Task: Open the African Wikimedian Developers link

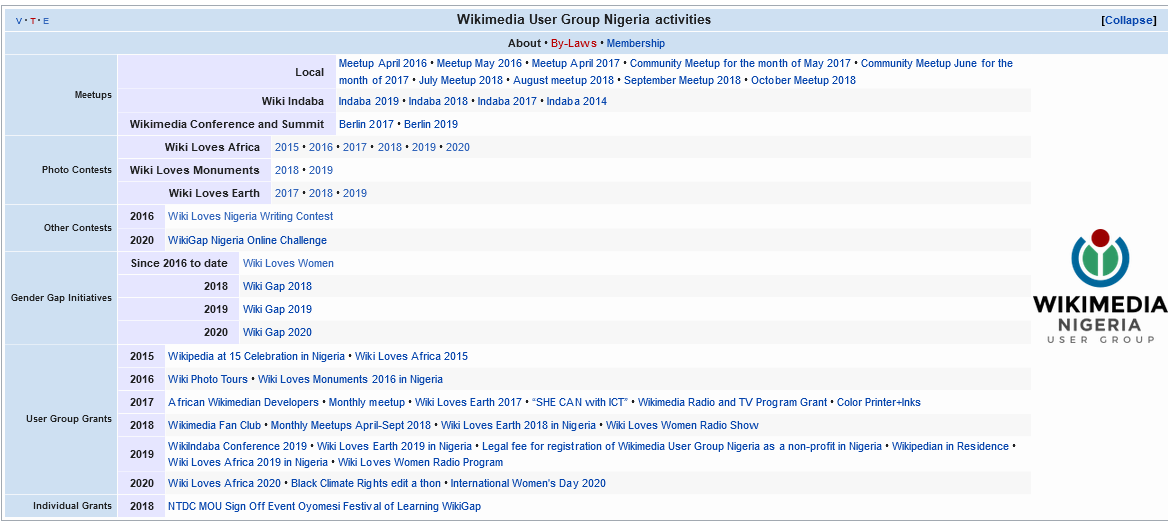Action: click(x=243, y=402)
